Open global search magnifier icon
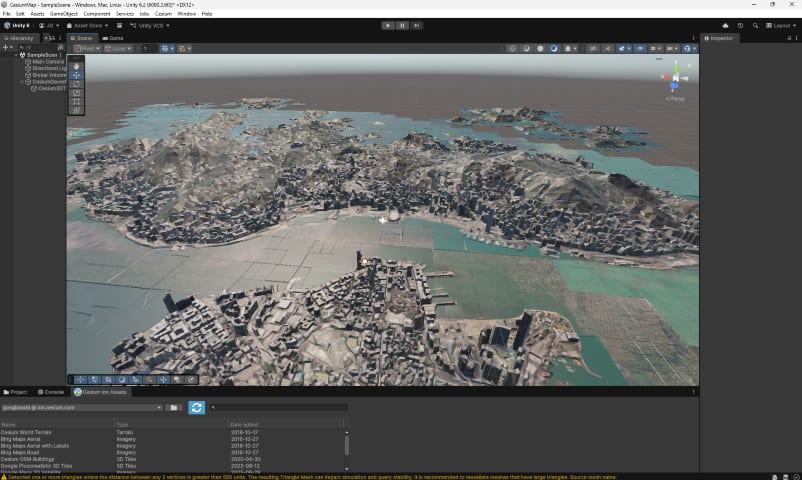The width and height of the screenshot is (802, 480). point(755,26)
